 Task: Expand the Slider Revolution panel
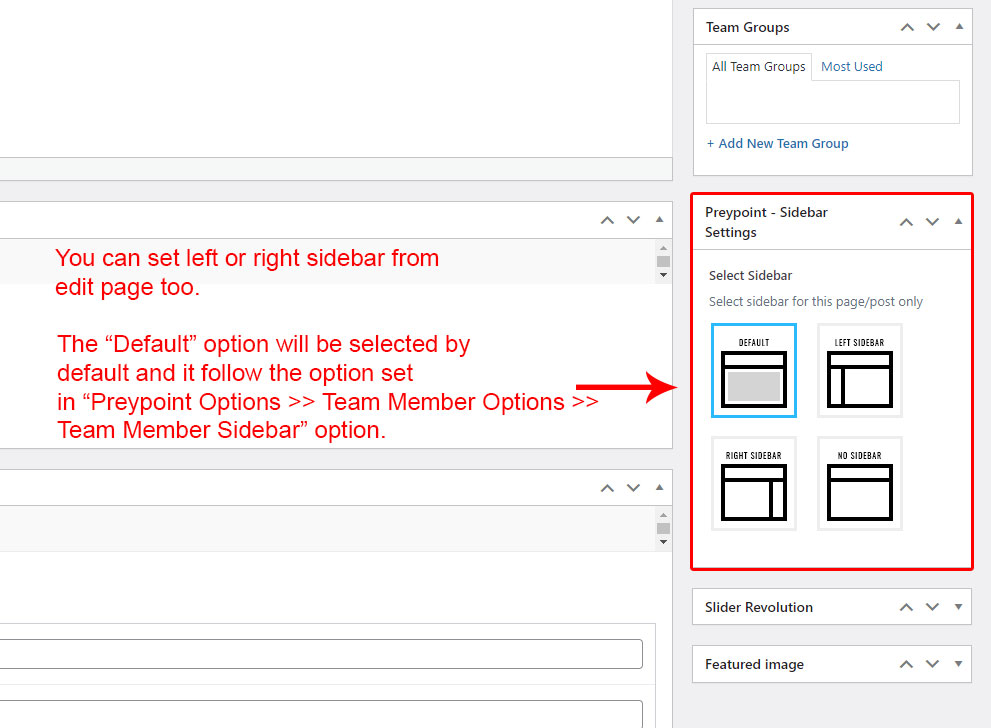[959, 607]
